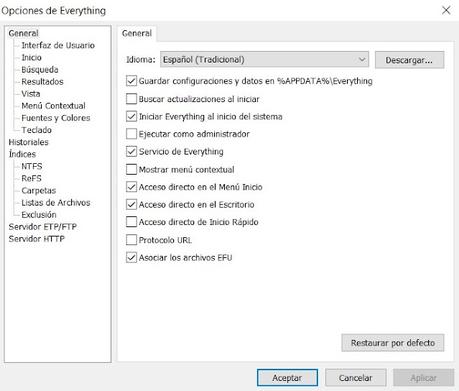Uncheck Iniciar Everything al inicio del sistema
The image size is (459, 391).
[x=131, y=116]
